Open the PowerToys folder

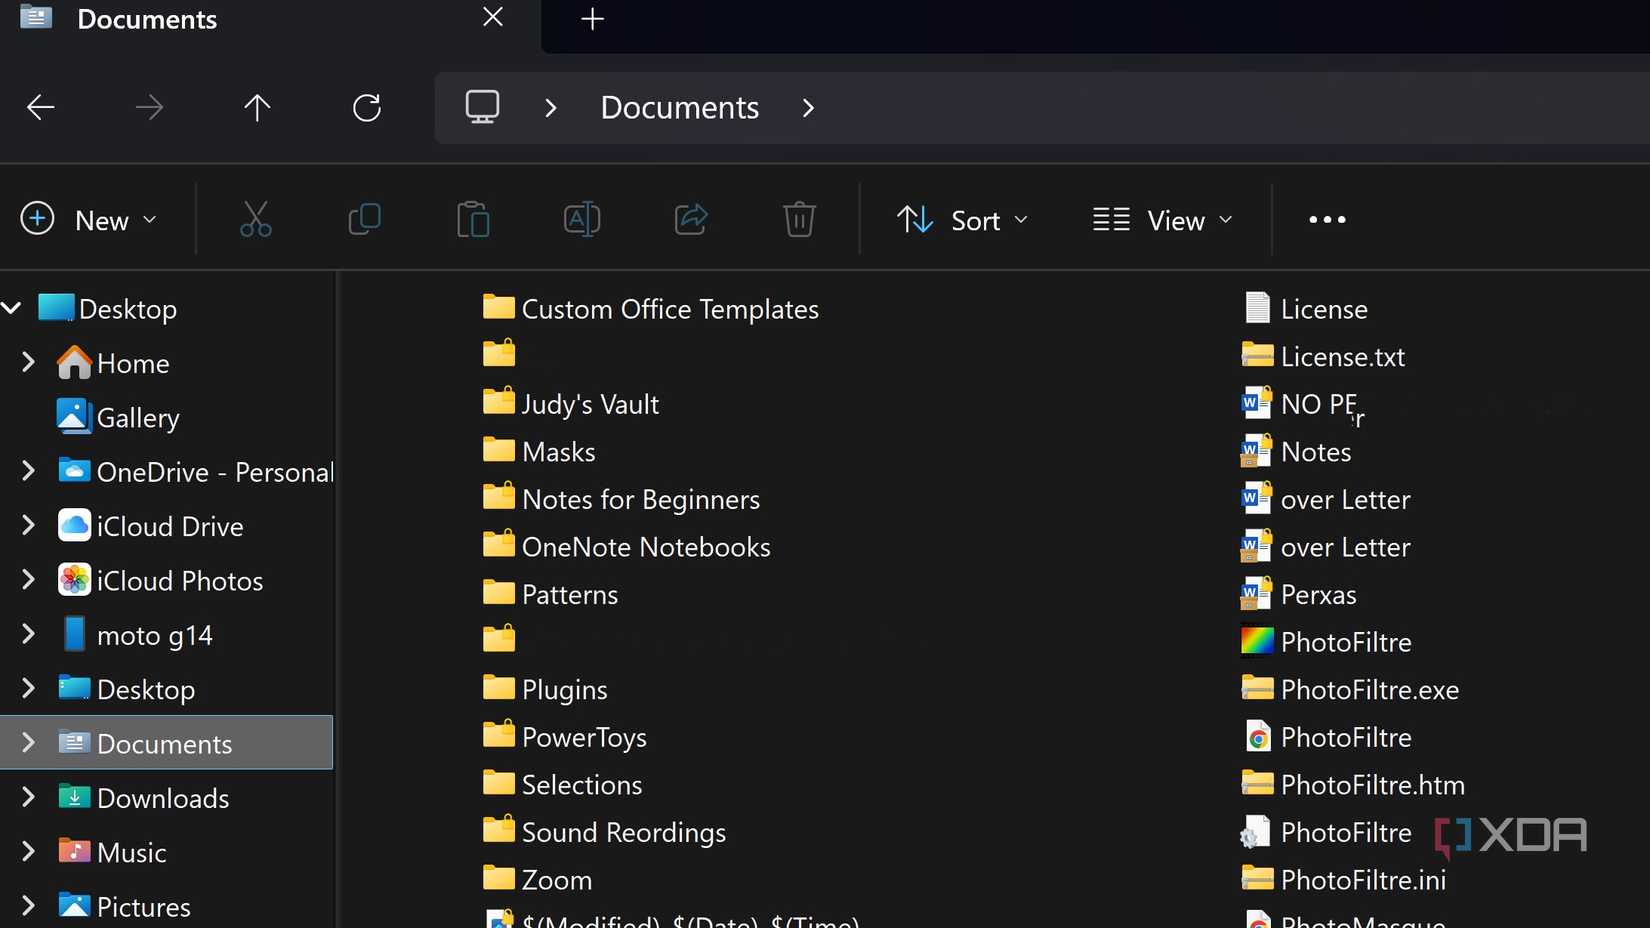pos(584,736)
